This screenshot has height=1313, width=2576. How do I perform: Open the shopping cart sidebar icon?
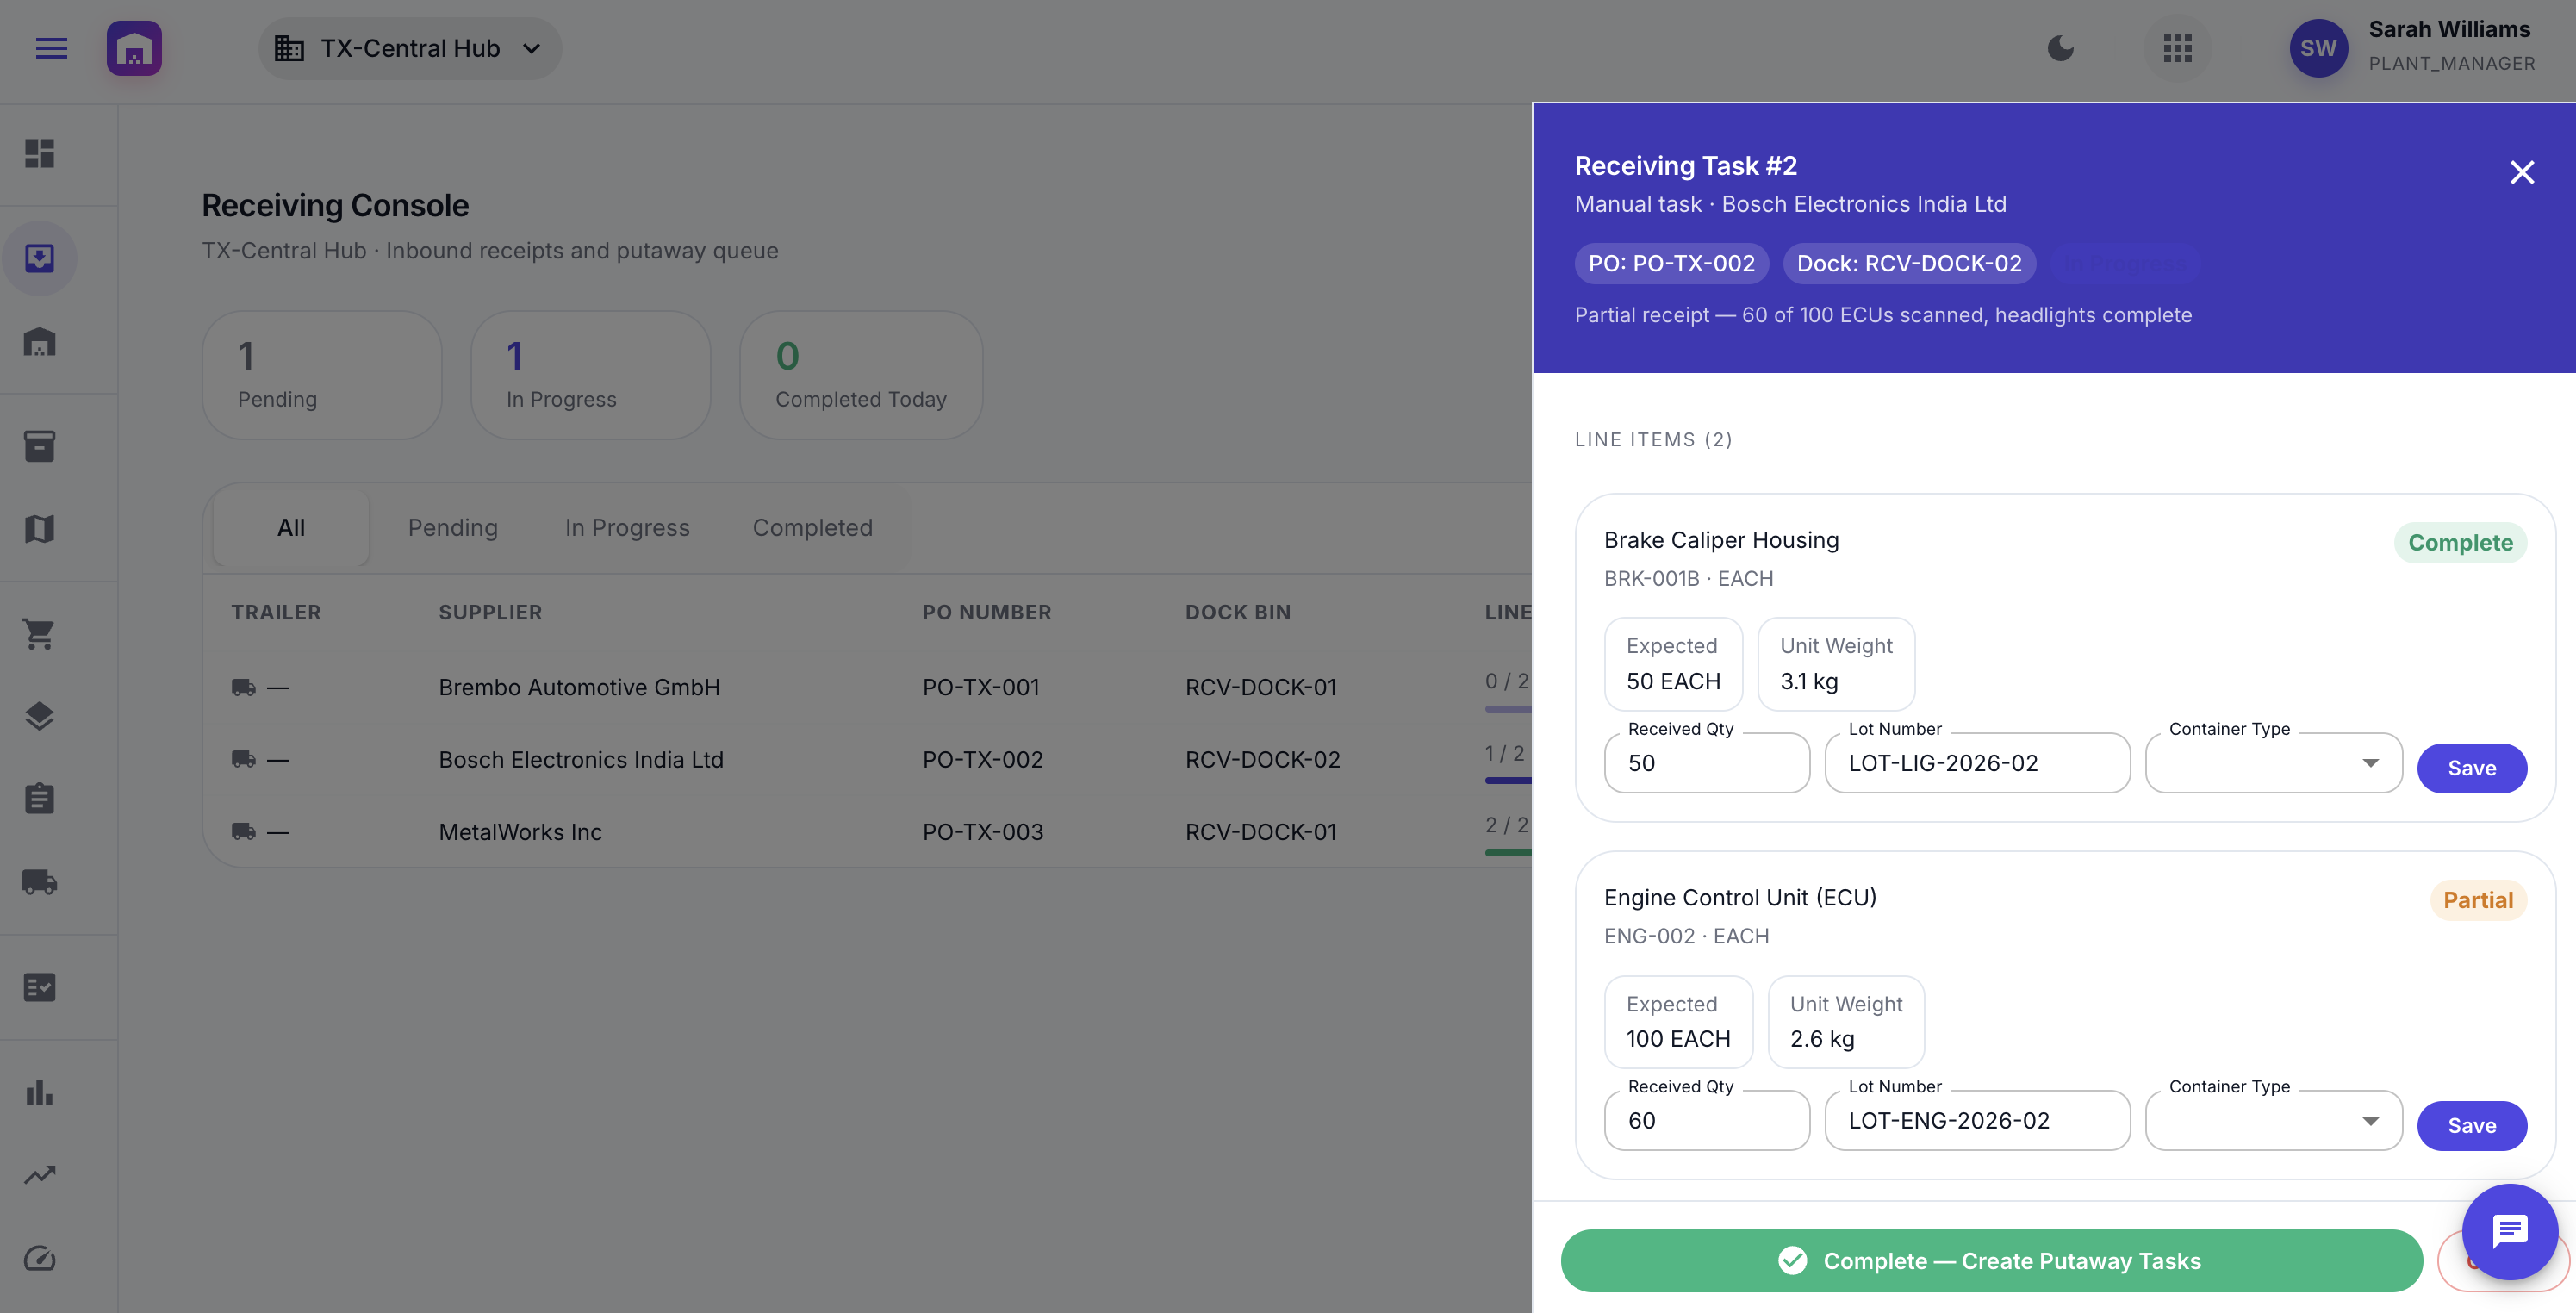pos(39,633)
